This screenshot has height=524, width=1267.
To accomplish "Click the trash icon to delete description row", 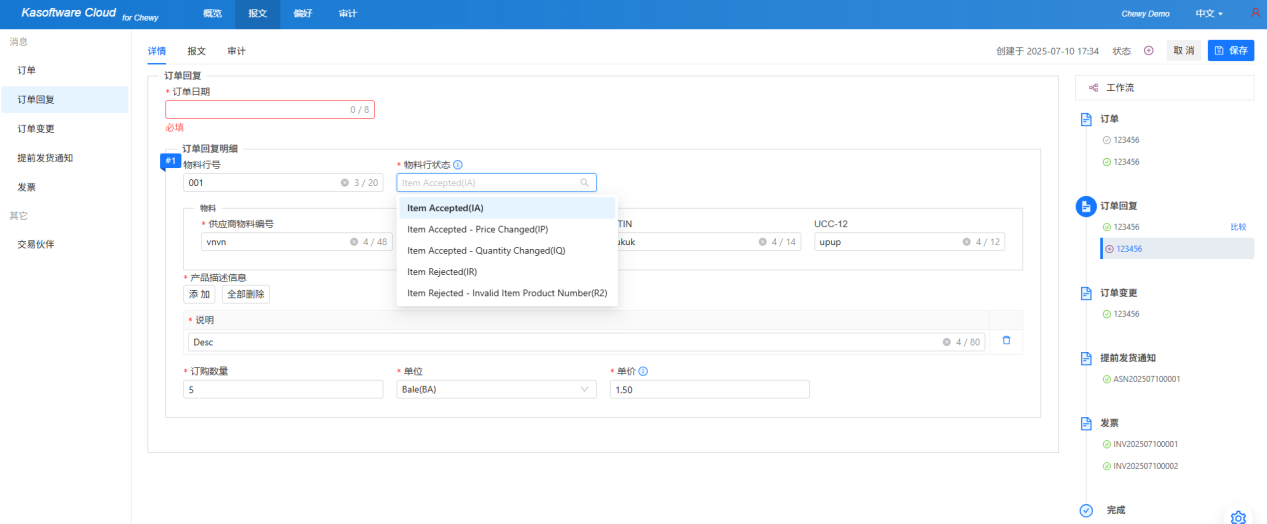I will [x=1006, y=341].
